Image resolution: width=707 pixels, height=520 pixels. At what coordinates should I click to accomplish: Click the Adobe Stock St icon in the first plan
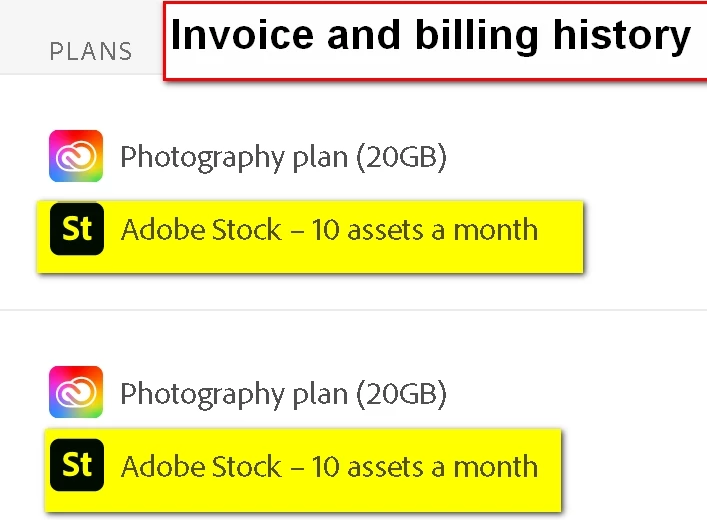tap(76, 230)
